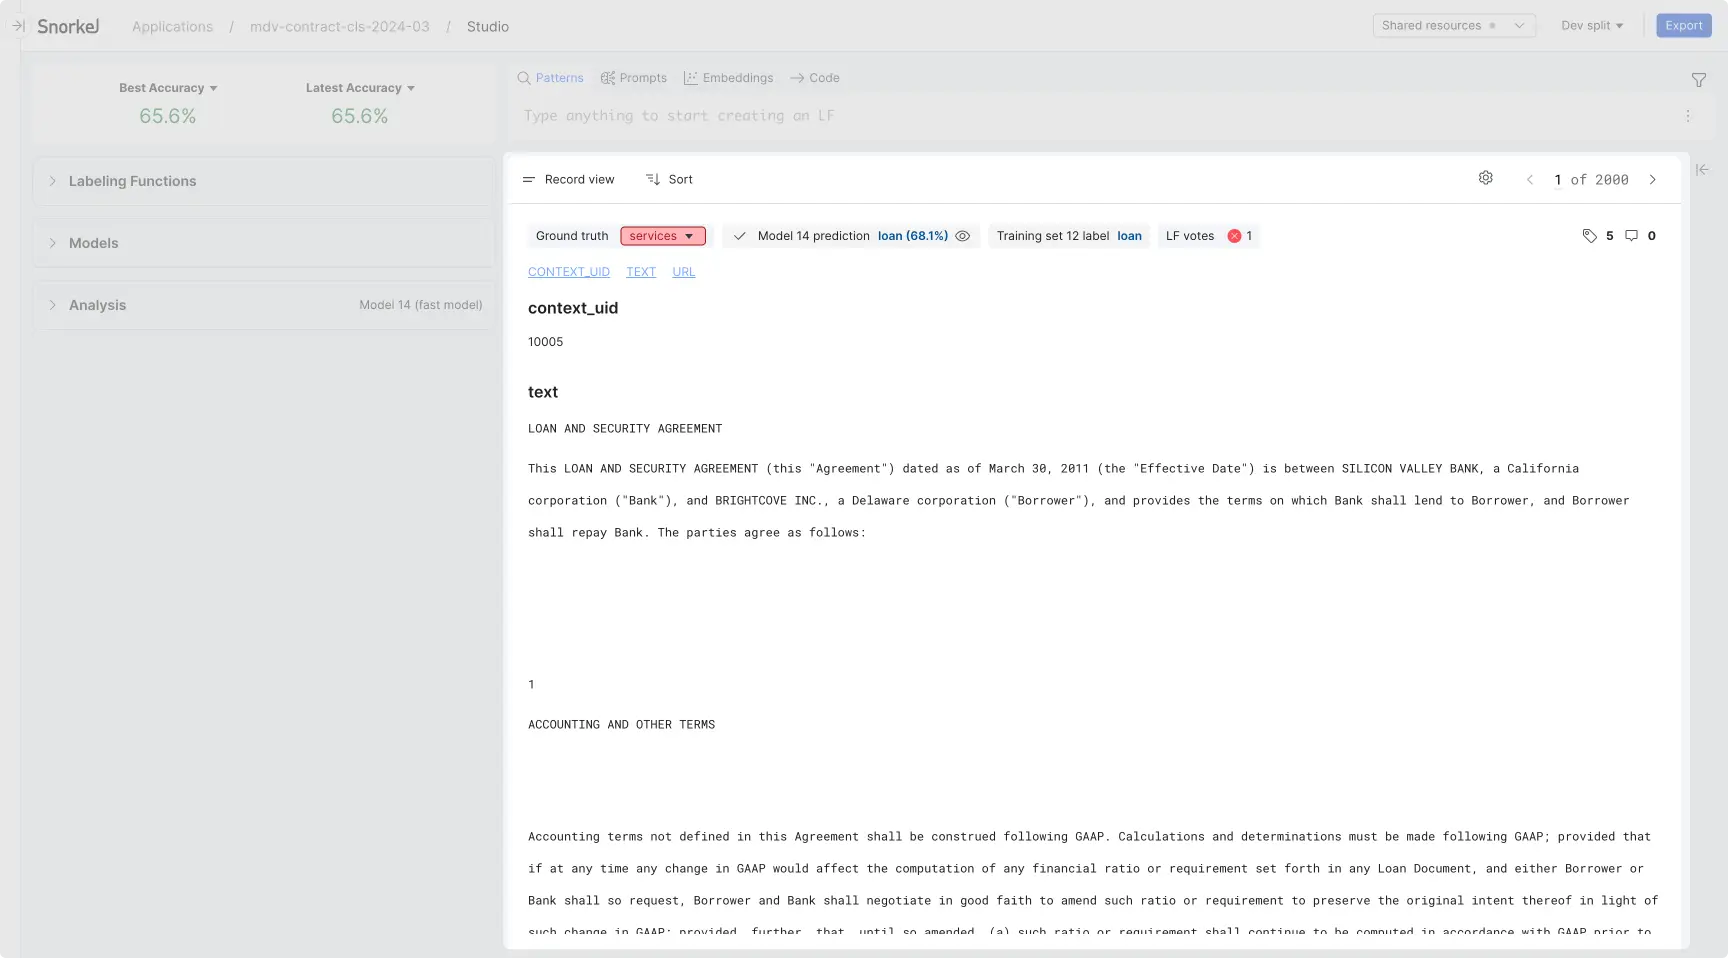Switch to the Embeddings tab
The width and height of the screenshot is (1728, 958).
pyautogui.click(x=728, y=78)
